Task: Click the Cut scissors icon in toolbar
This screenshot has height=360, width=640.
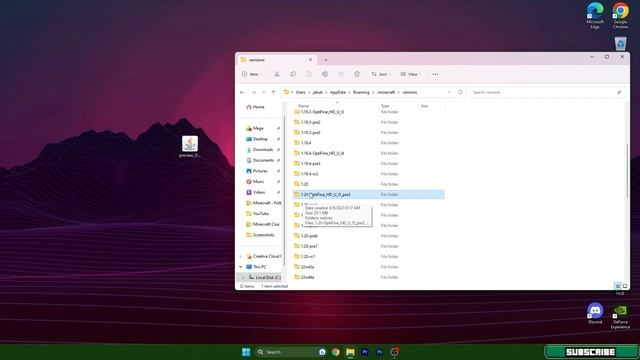Action: click(277, 74)
